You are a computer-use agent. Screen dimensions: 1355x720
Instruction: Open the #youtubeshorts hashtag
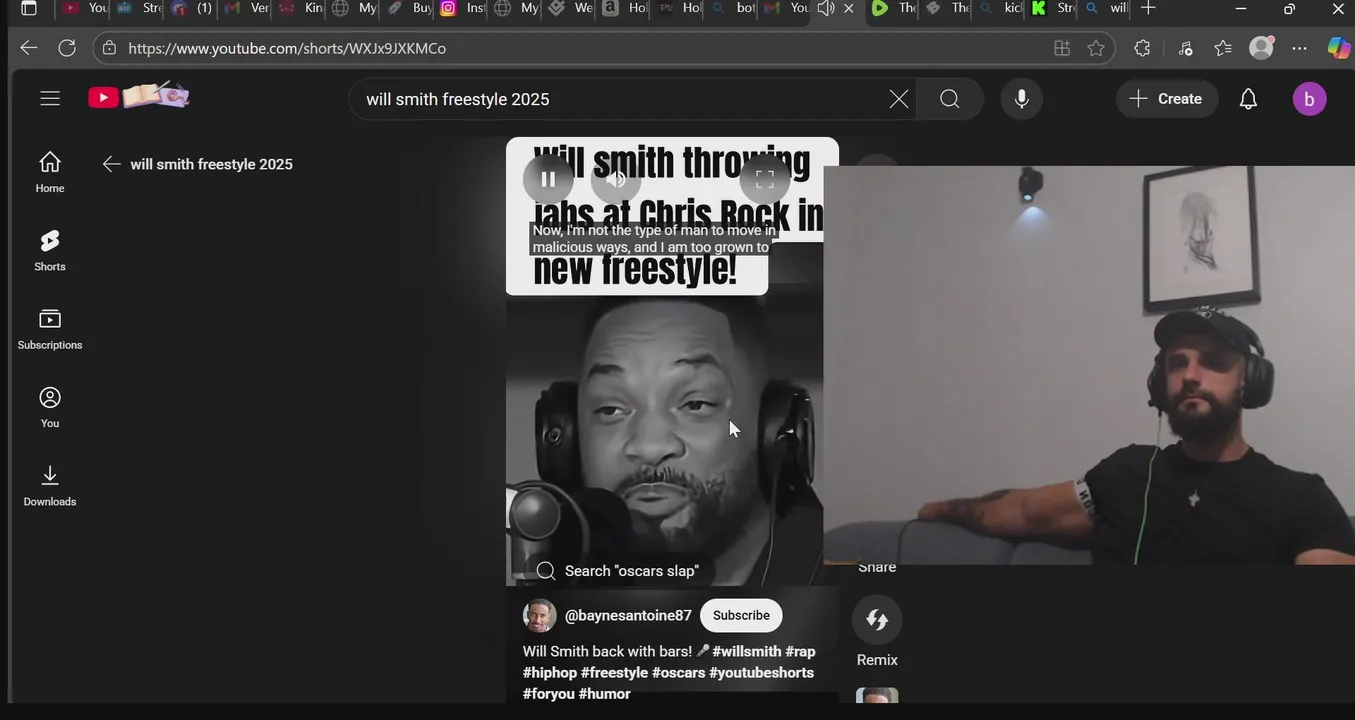coord(761,673)
